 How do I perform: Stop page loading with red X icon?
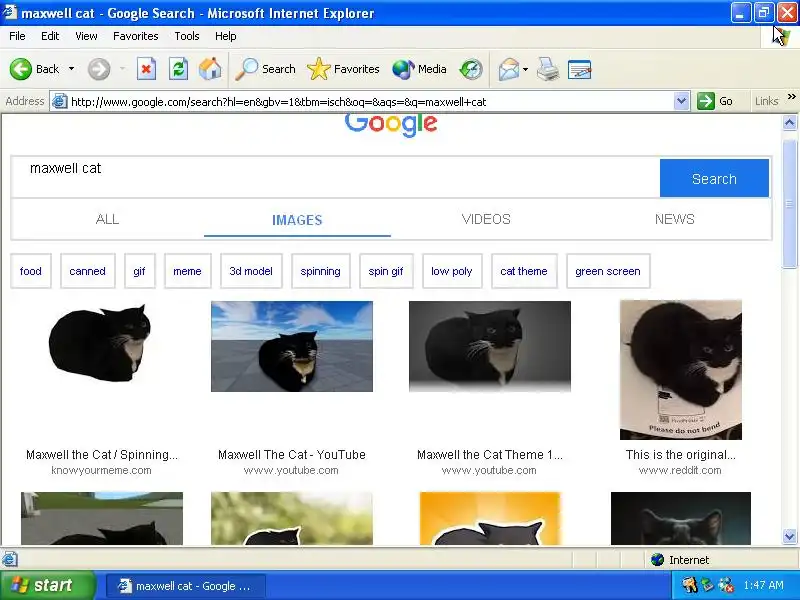click(146, 69)
